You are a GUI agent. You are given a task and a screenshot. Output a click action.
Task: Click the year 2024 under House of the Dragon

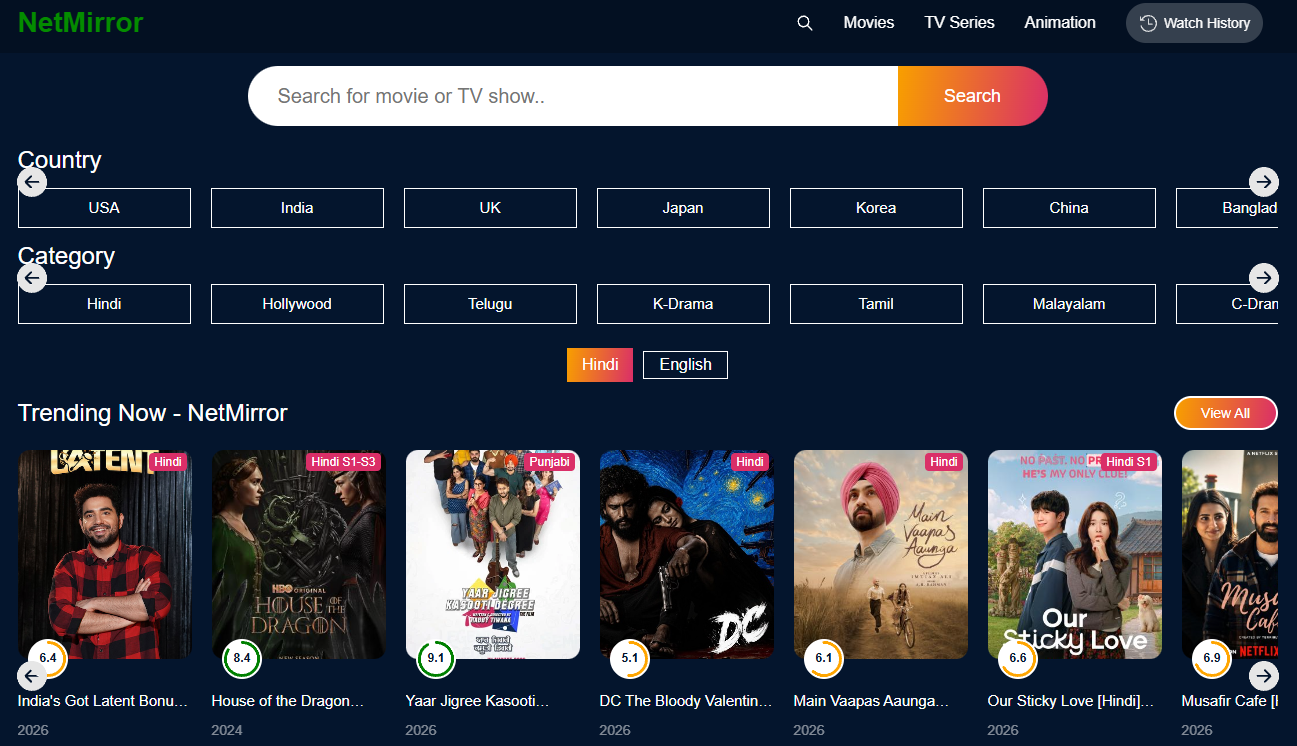pos(227,730)
